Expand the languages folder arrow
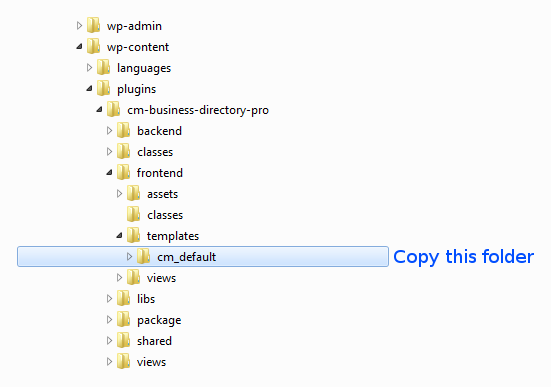This screenshot has height=387, width=551. 89,67
